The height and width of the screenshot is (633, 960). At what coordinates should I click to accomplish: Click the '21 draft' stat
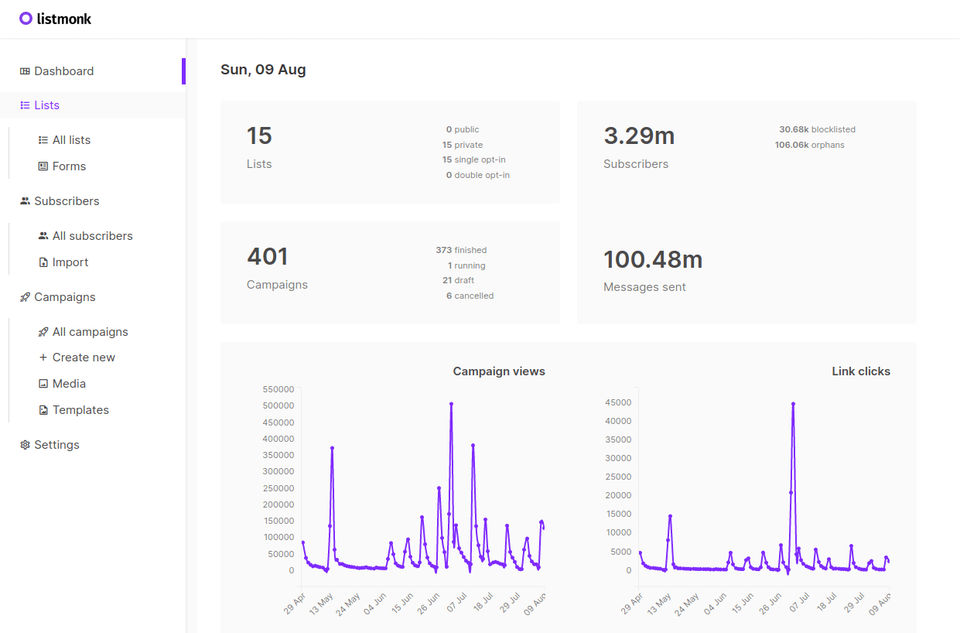click(458, 280)
